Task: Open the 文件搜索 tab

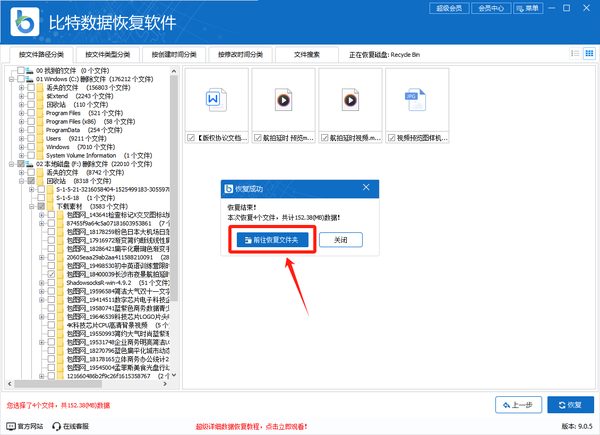Action: coord(307,55)
